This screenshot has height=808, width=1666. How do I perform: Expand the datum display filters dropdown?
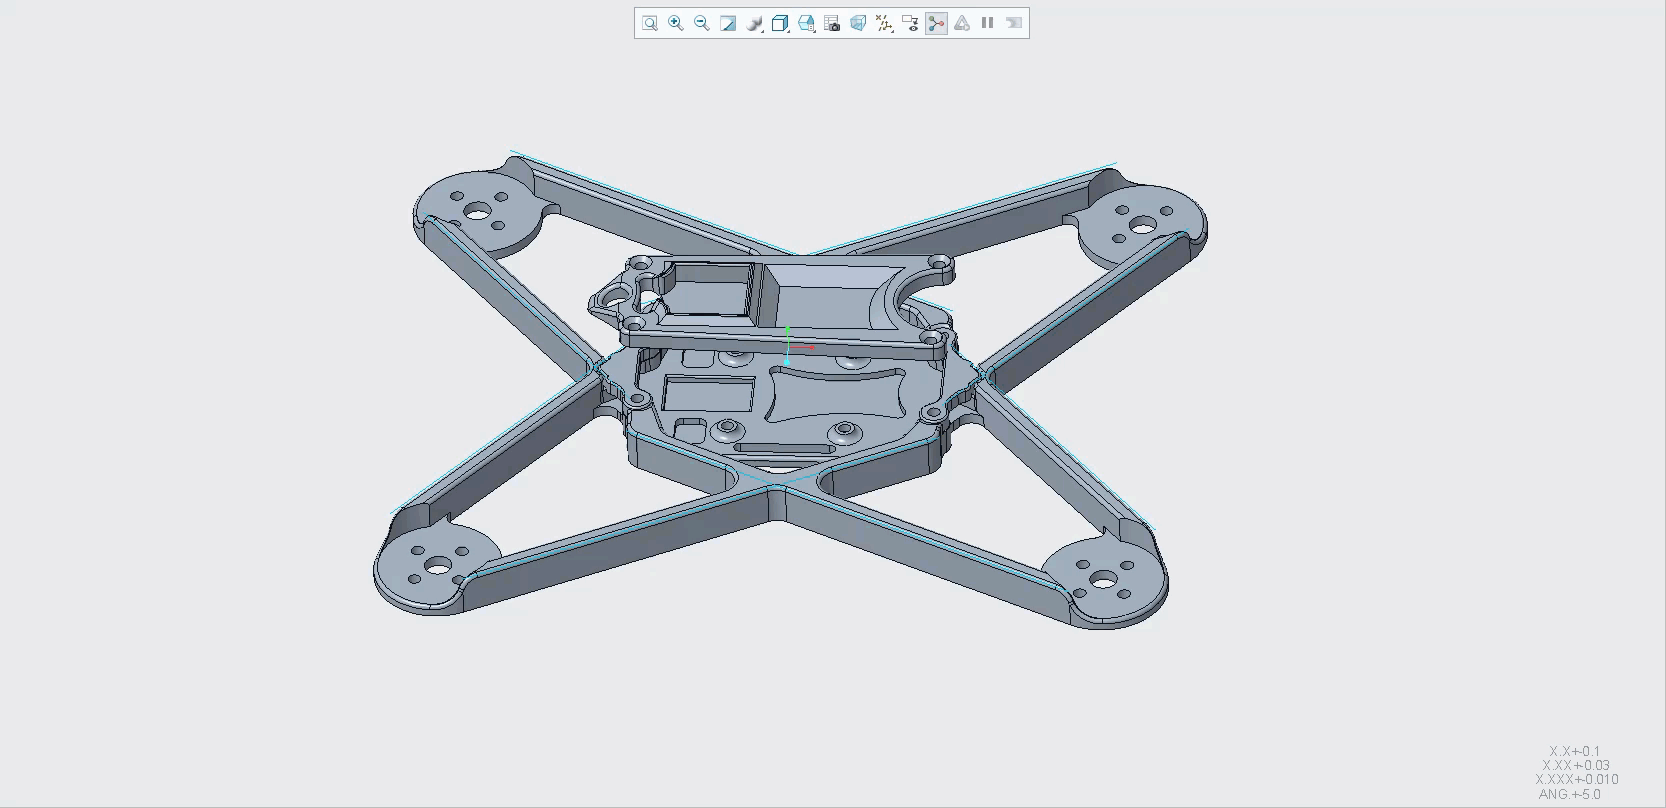coord(884,23)
